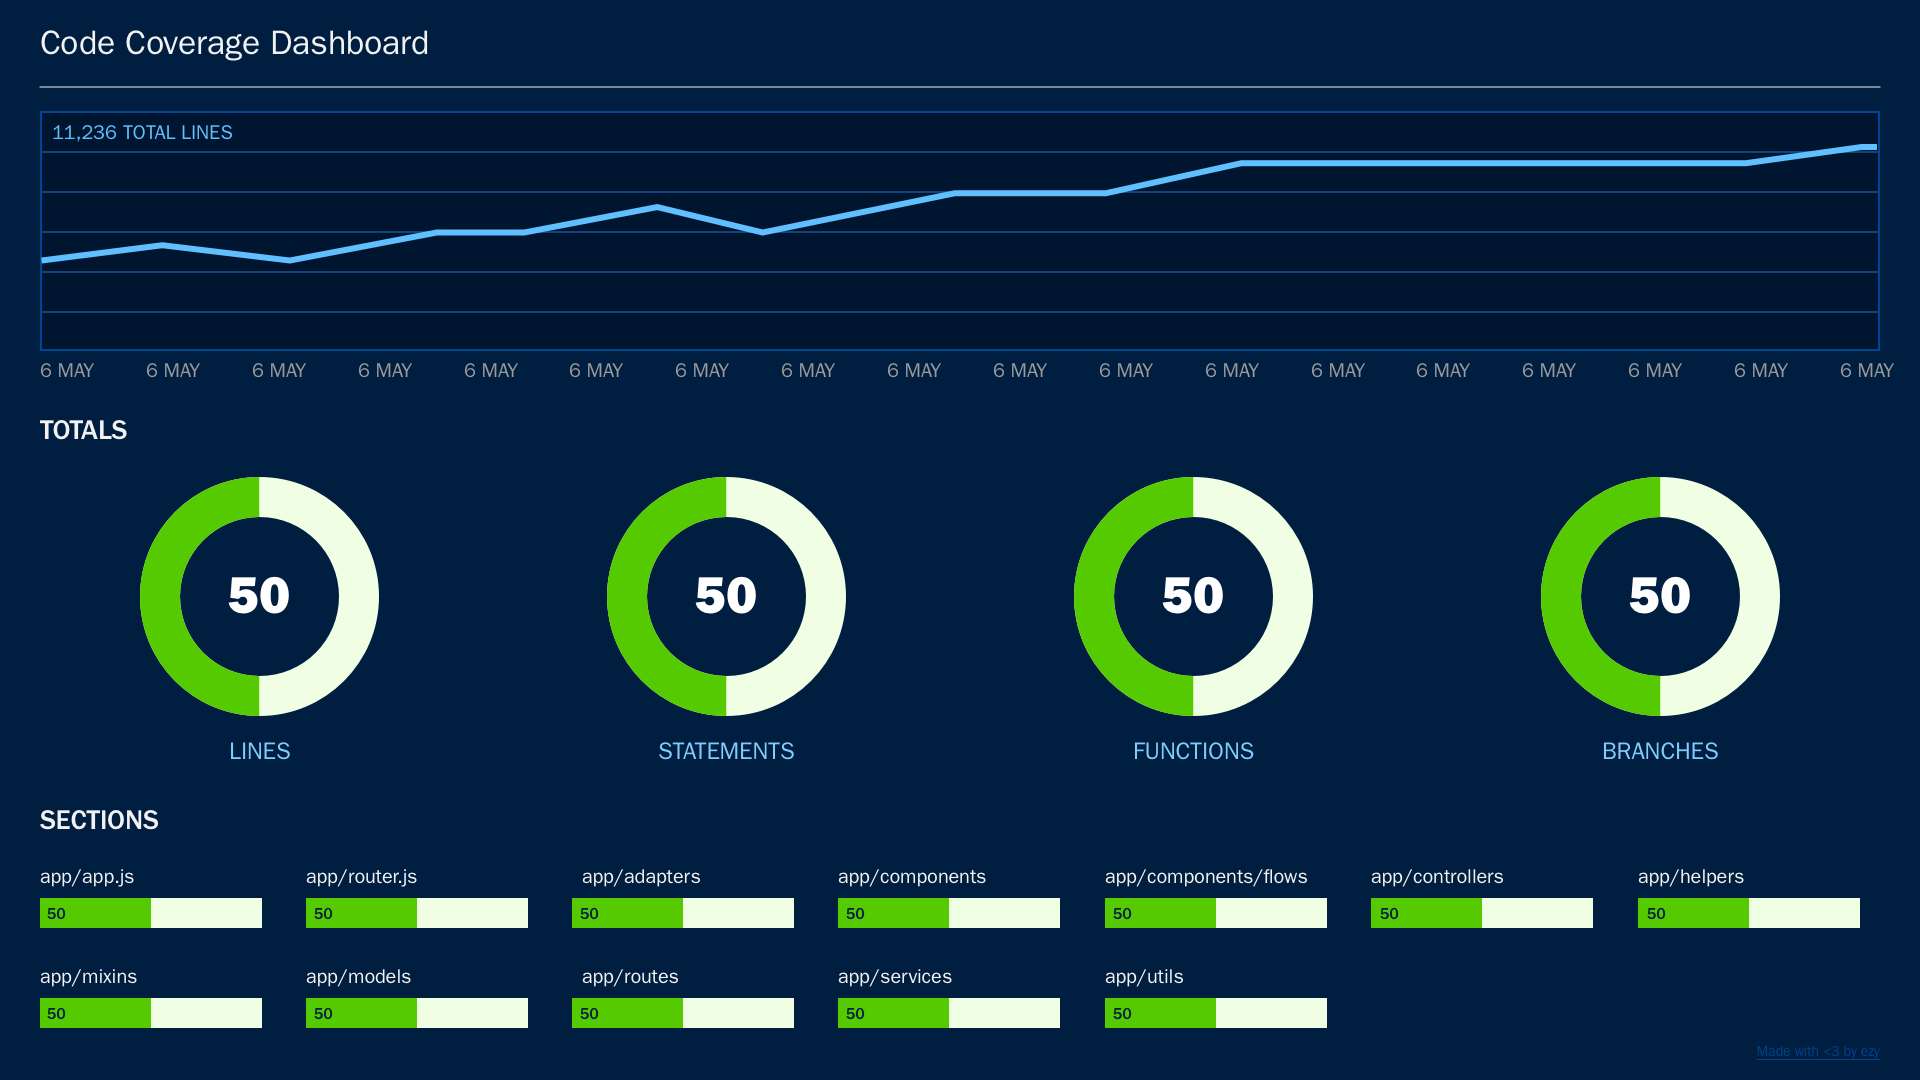This screenshot has height=1080, width=1920.
Task: Click the app/components/flows coverage bar
Action: coord(1215,913)
